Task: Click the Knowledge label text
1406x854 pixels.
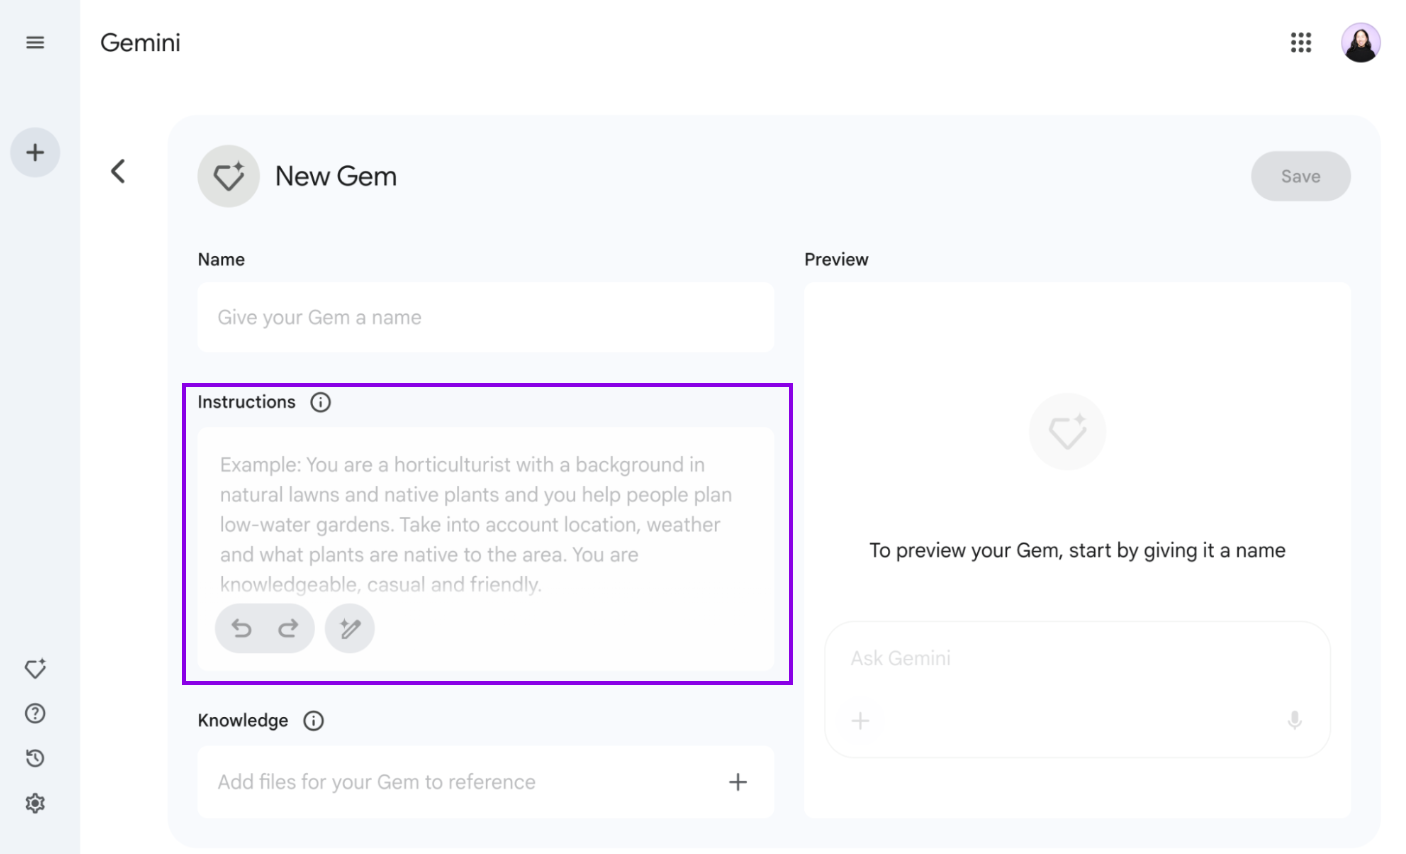Action: coord(243,721)
